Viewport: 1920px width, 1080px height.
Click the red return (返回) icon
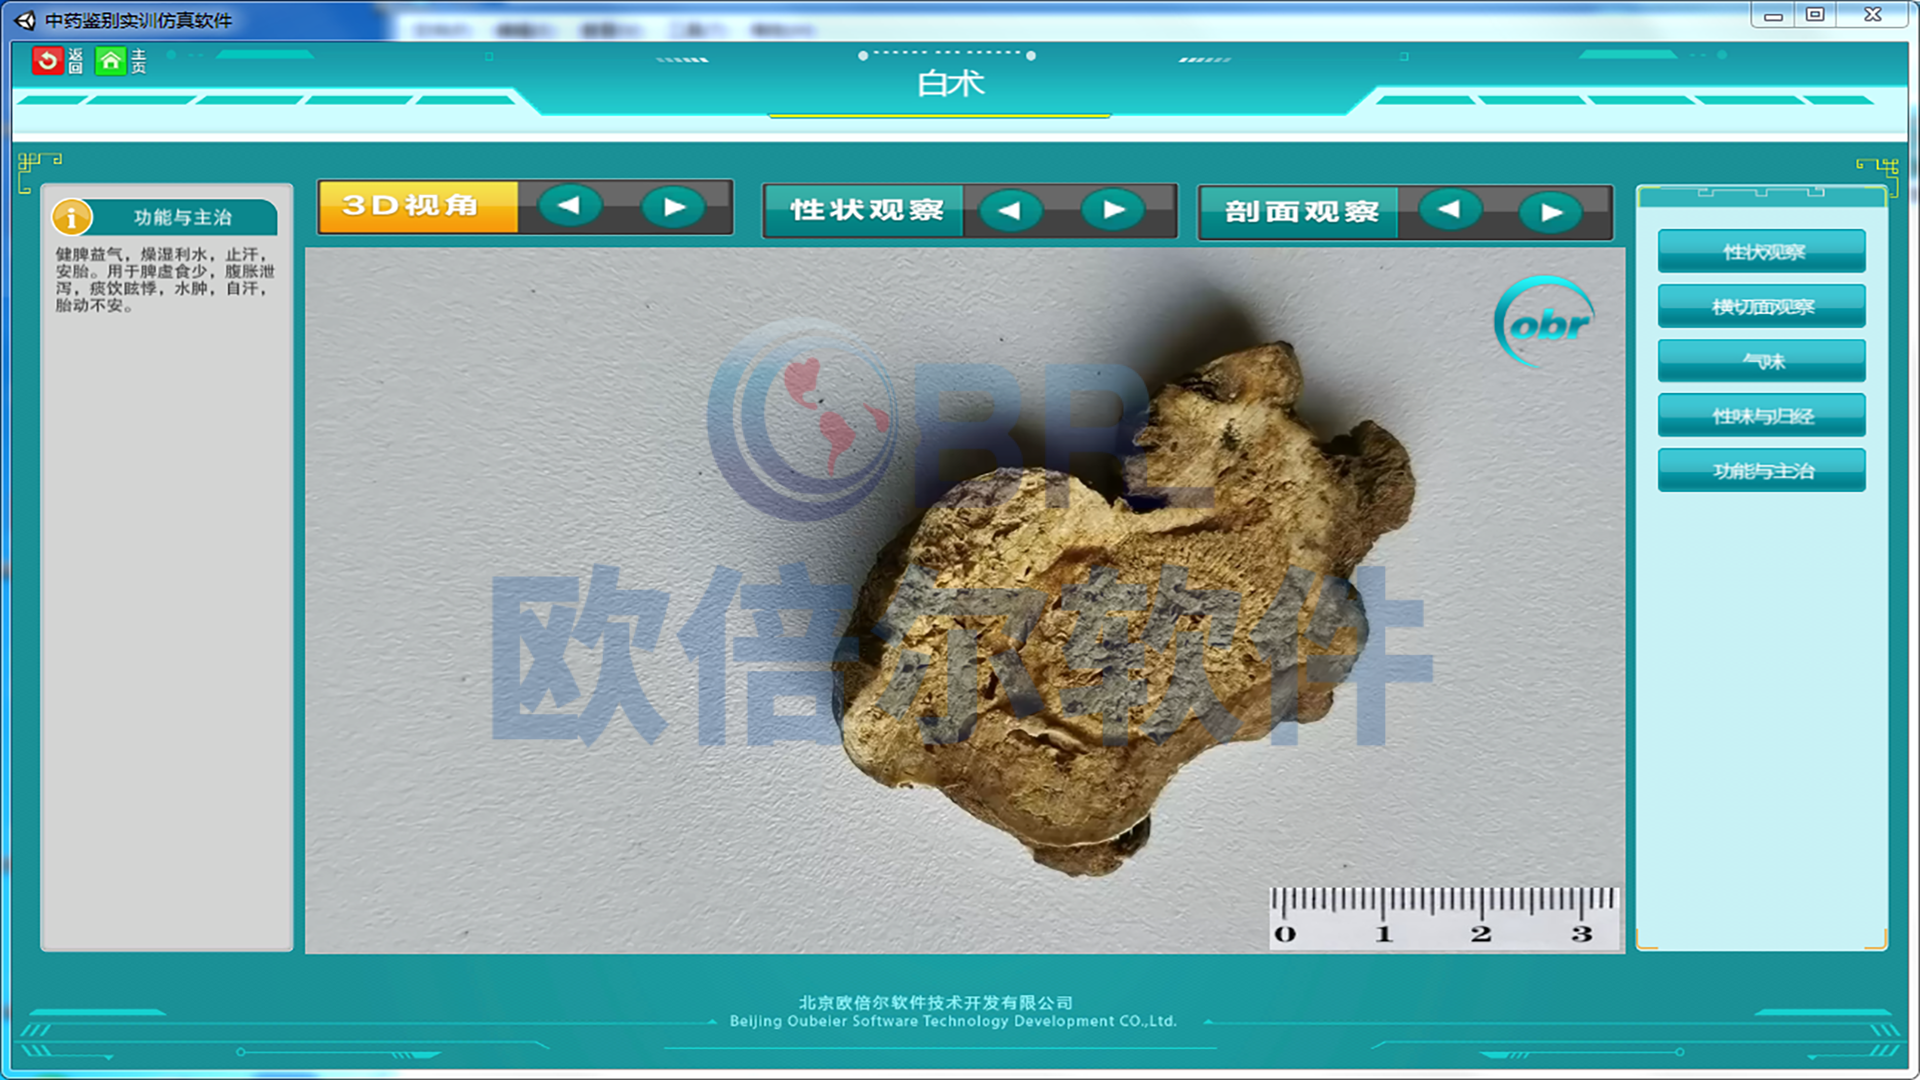click(x=46, y=61)
